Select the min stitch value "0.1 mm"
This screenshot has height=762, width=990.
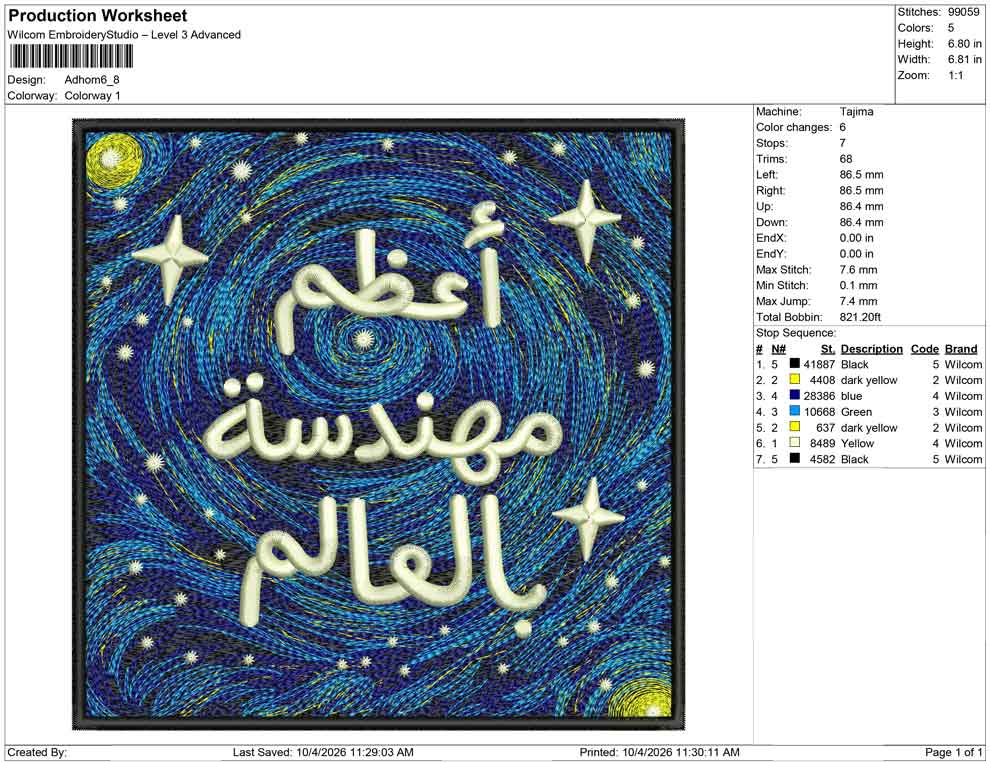pyautogui.click(x=859, y=285)
